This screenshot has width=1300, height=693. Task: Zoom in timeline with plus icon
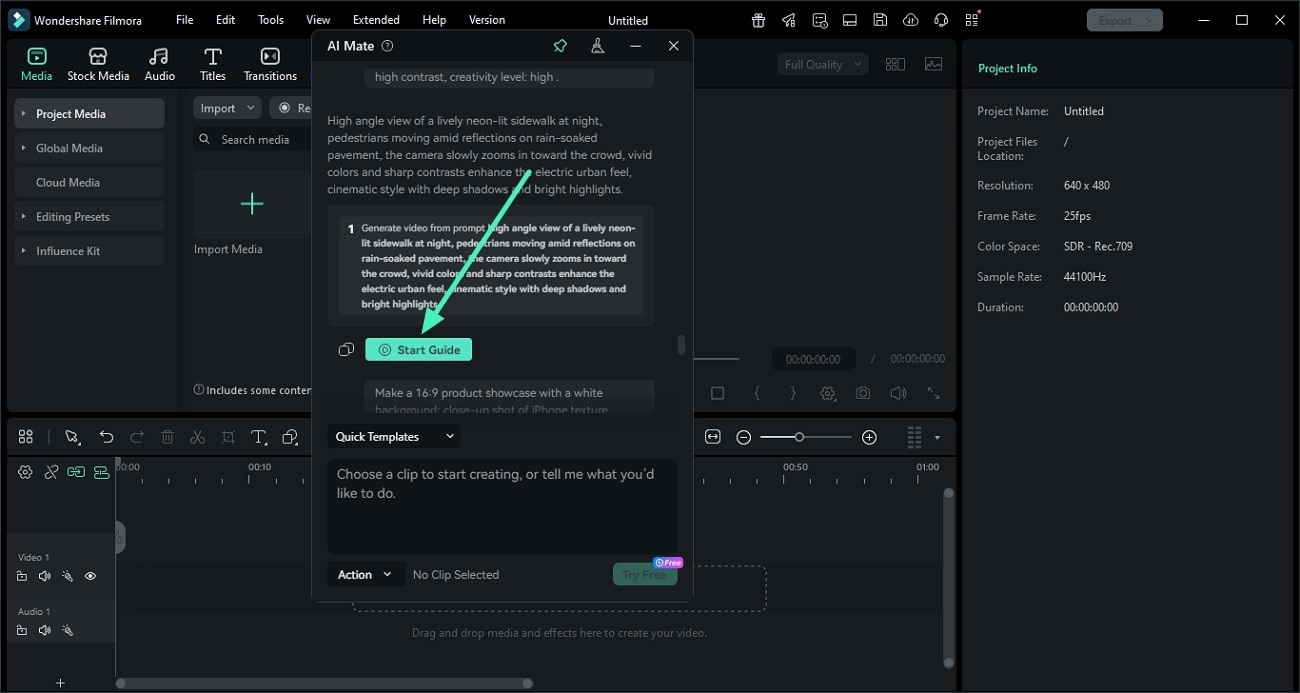click(869, 437)
